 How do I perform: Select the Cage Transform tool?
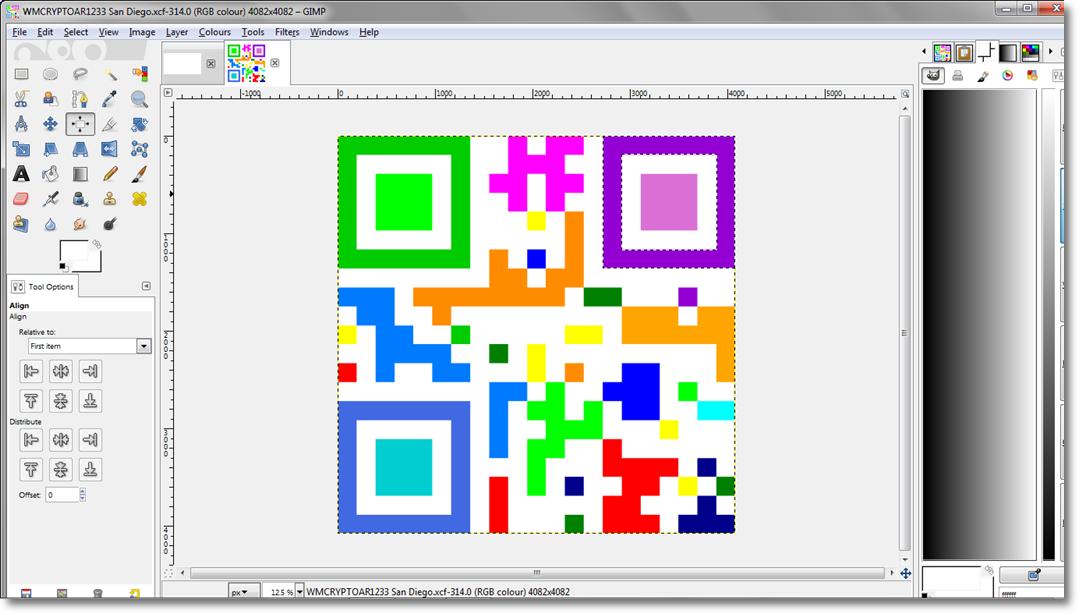[139, 149]
